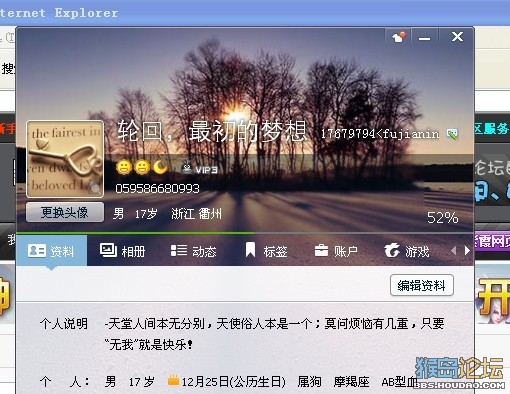Select the 资料 profile tab
The image size is (510, 394).
(51, 251)
